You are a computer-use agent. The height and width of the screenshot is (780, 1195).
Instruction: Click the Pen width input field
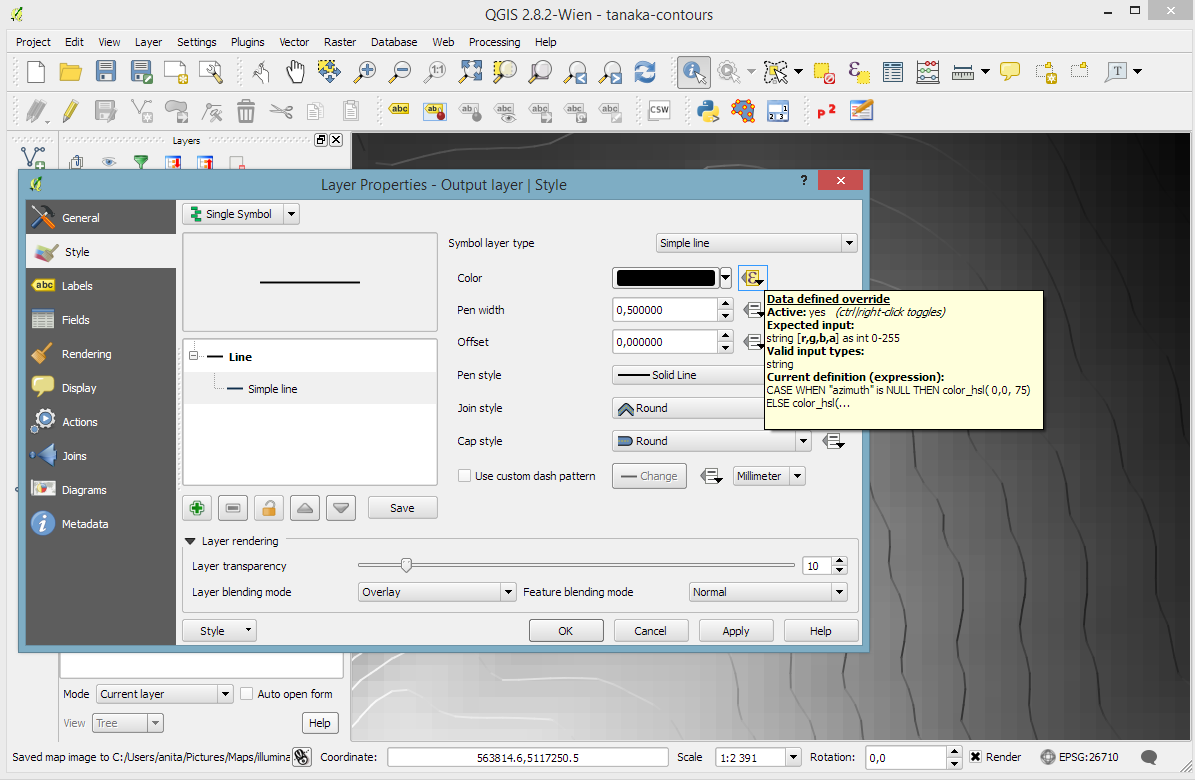click(664, 310)
